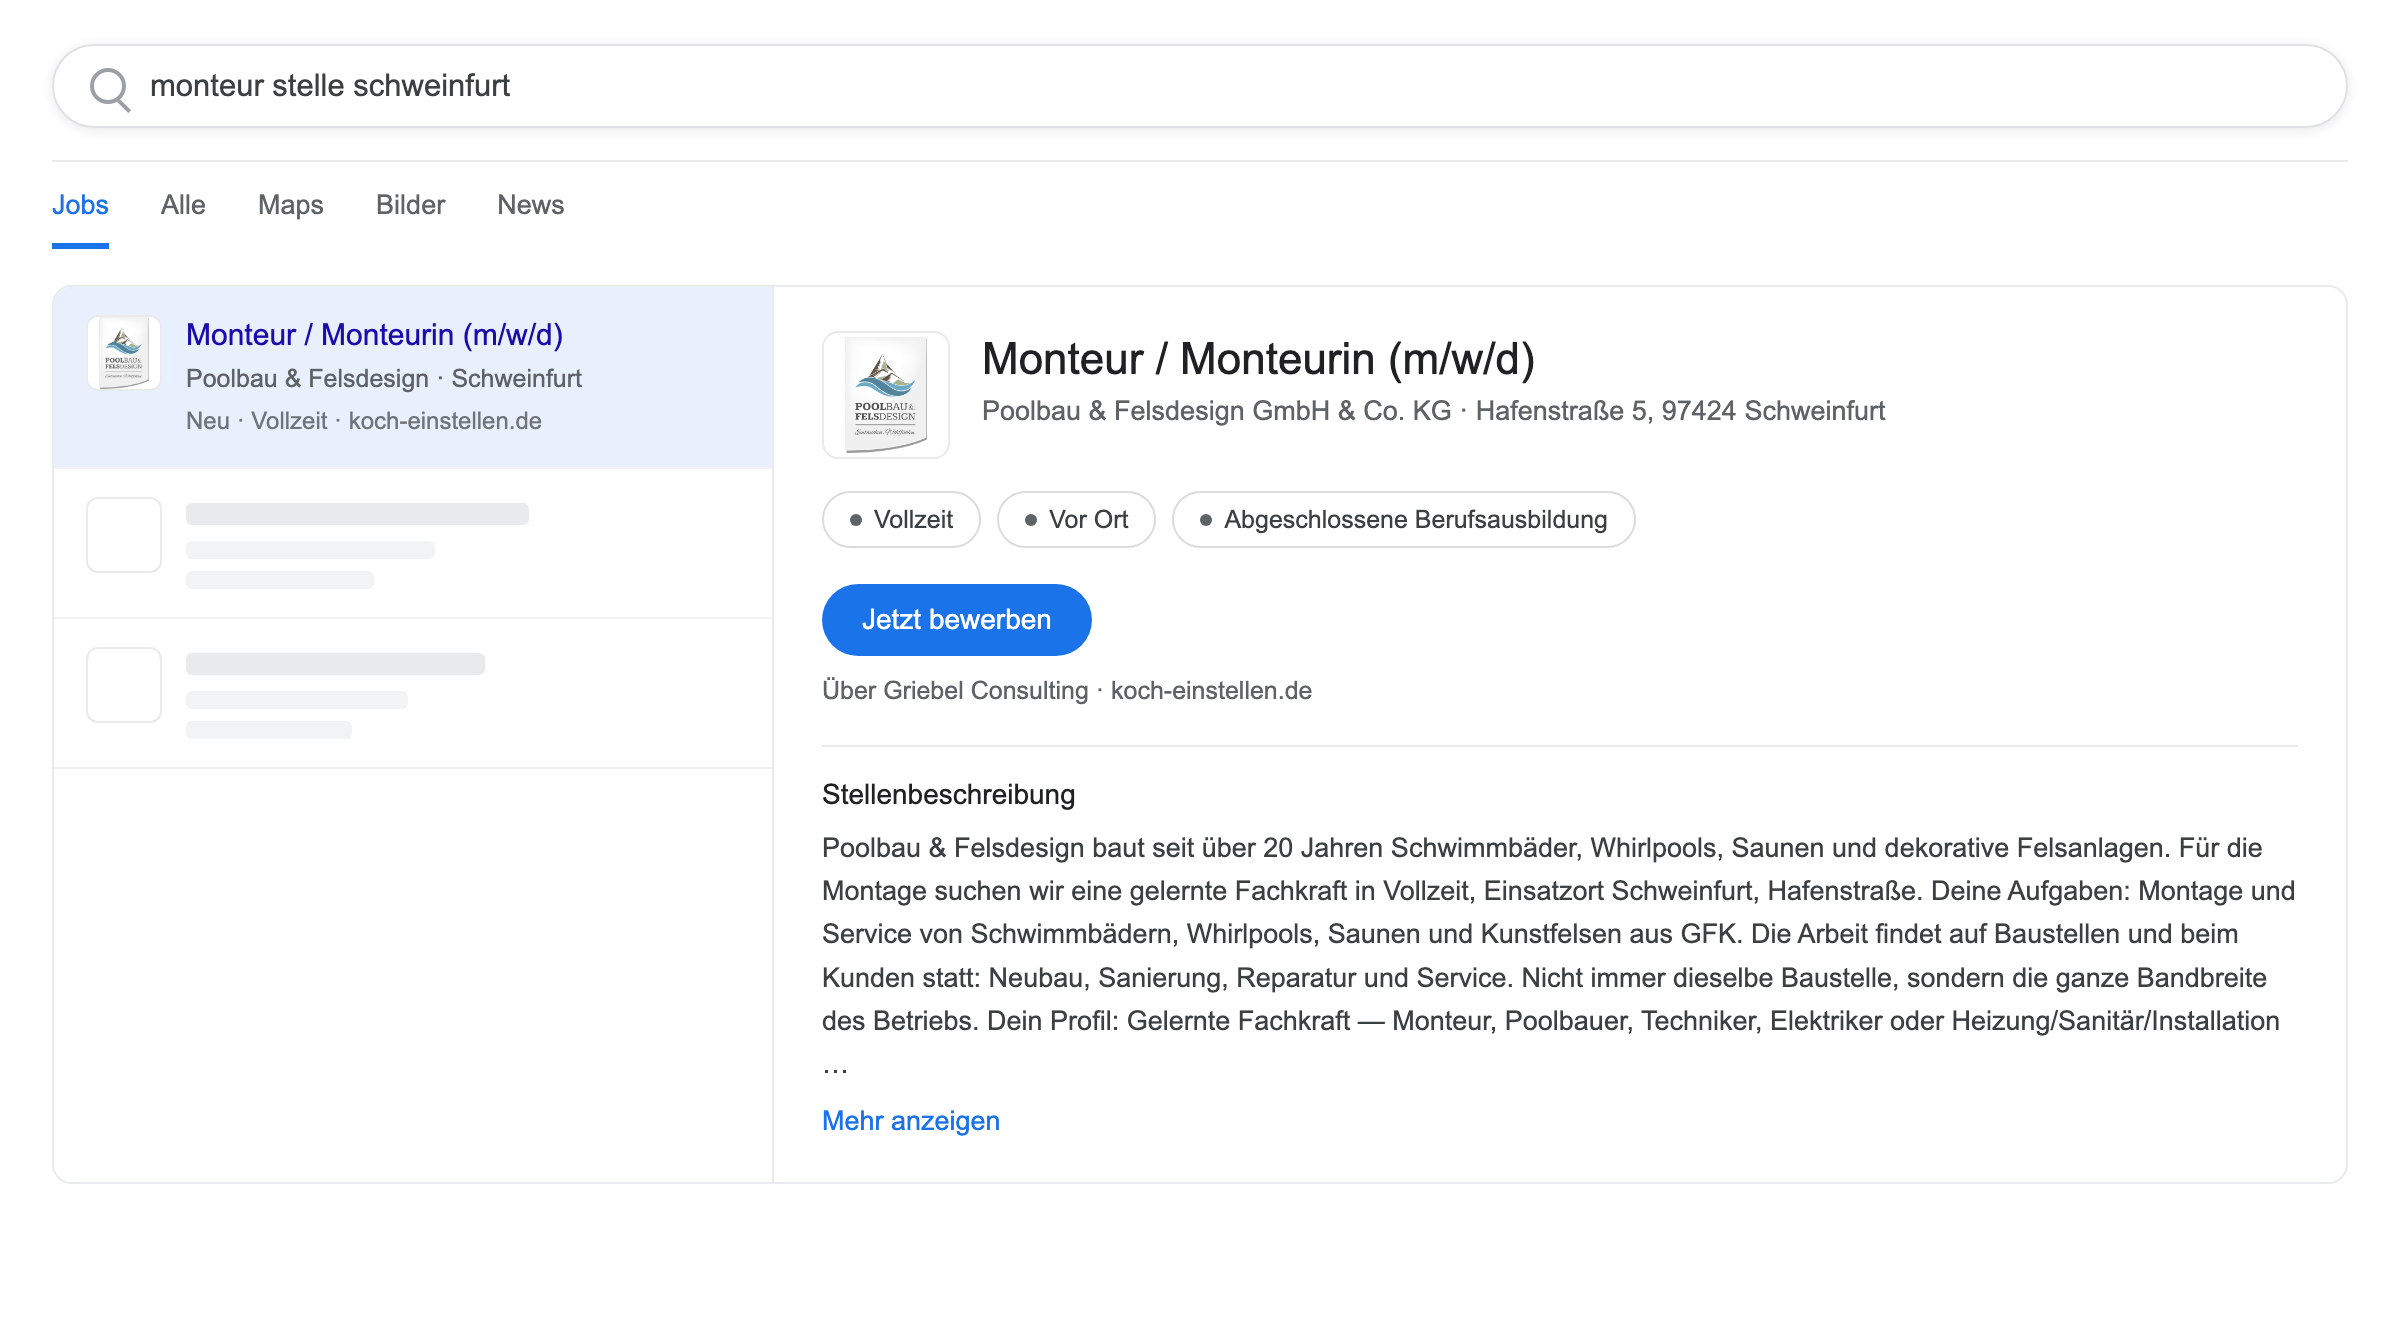Click Über Griebel Consulting · koch-einstellen.de text
Screen dimensions: 2400x1320
[x=1067, y=691]
